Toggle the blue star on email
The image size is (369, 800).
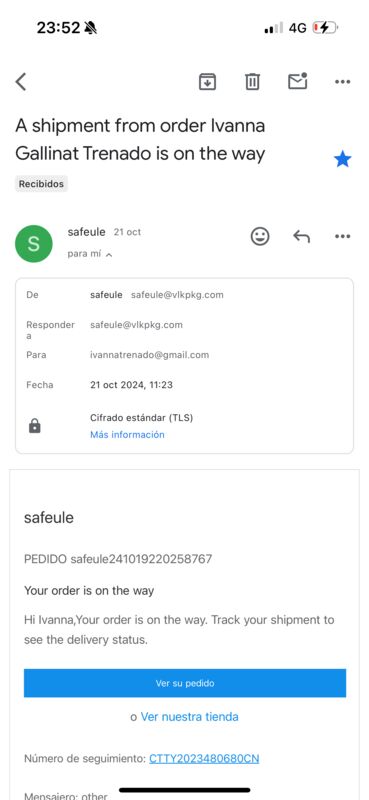point(342,160)
